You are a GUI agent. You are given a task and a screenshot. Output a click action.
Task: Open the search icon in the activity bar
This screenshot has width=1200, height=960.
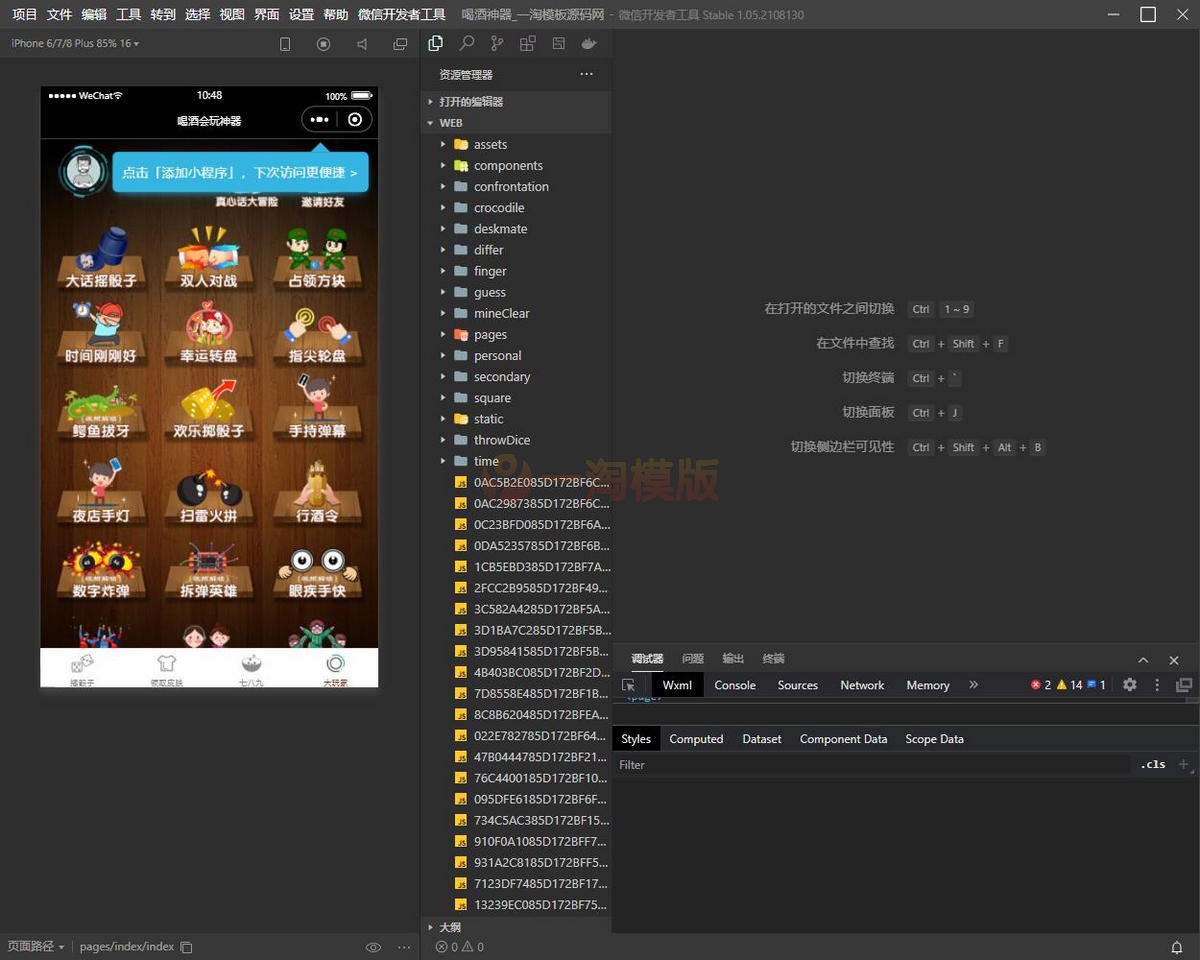click(466, 44)
